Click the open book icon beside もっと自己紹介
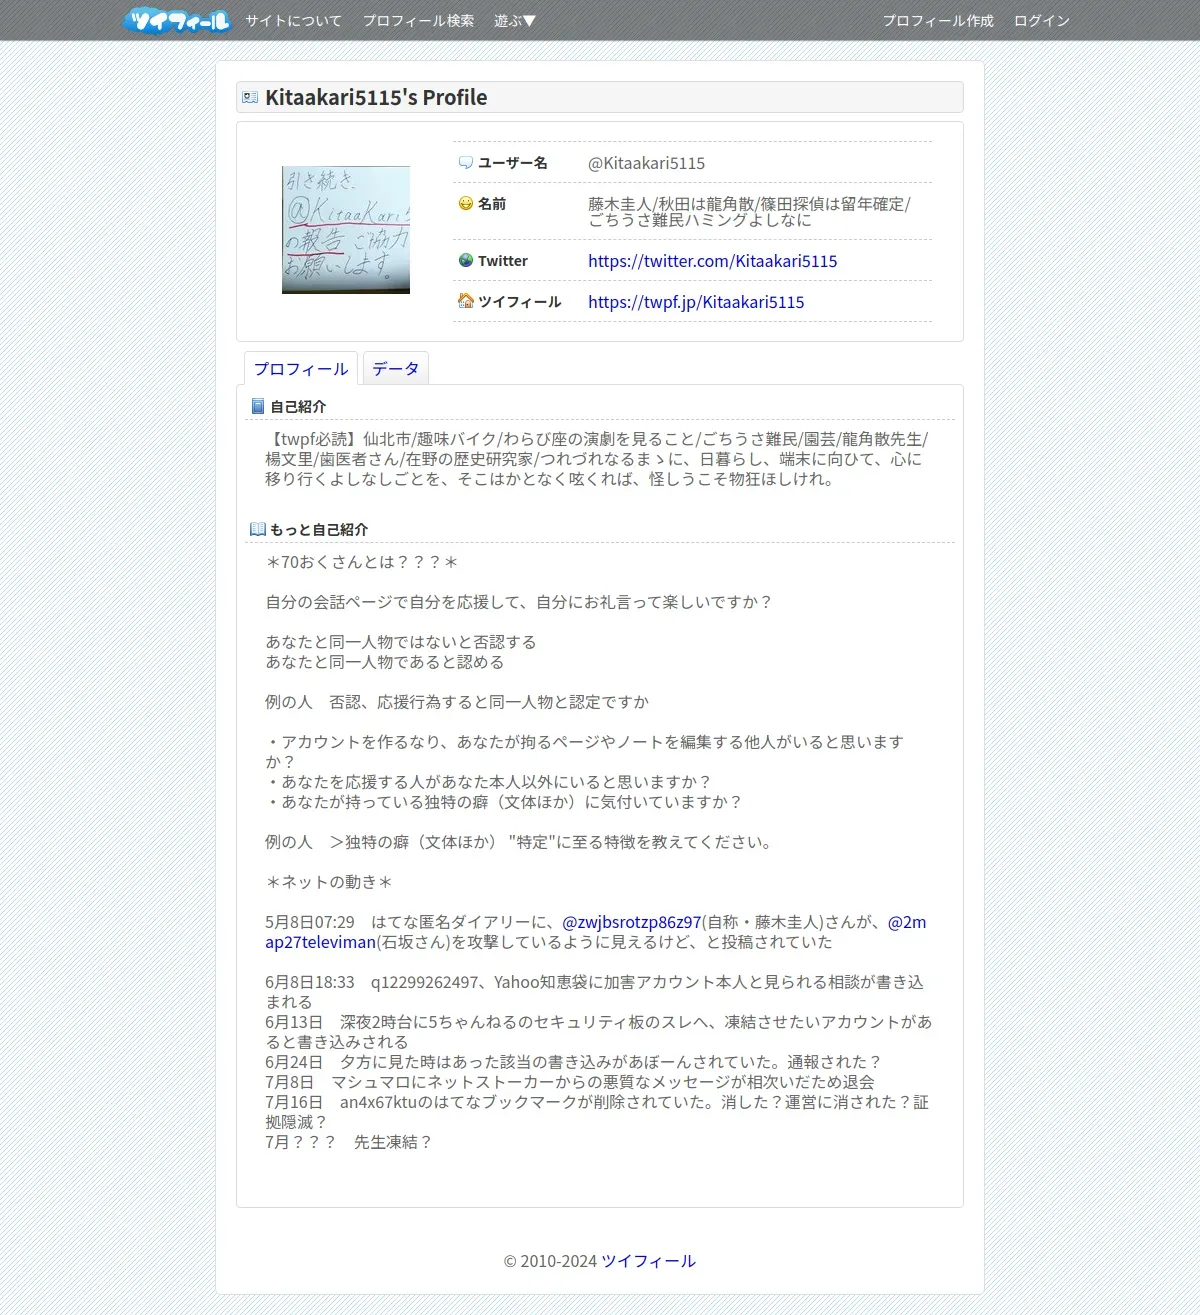 (258, 529)
